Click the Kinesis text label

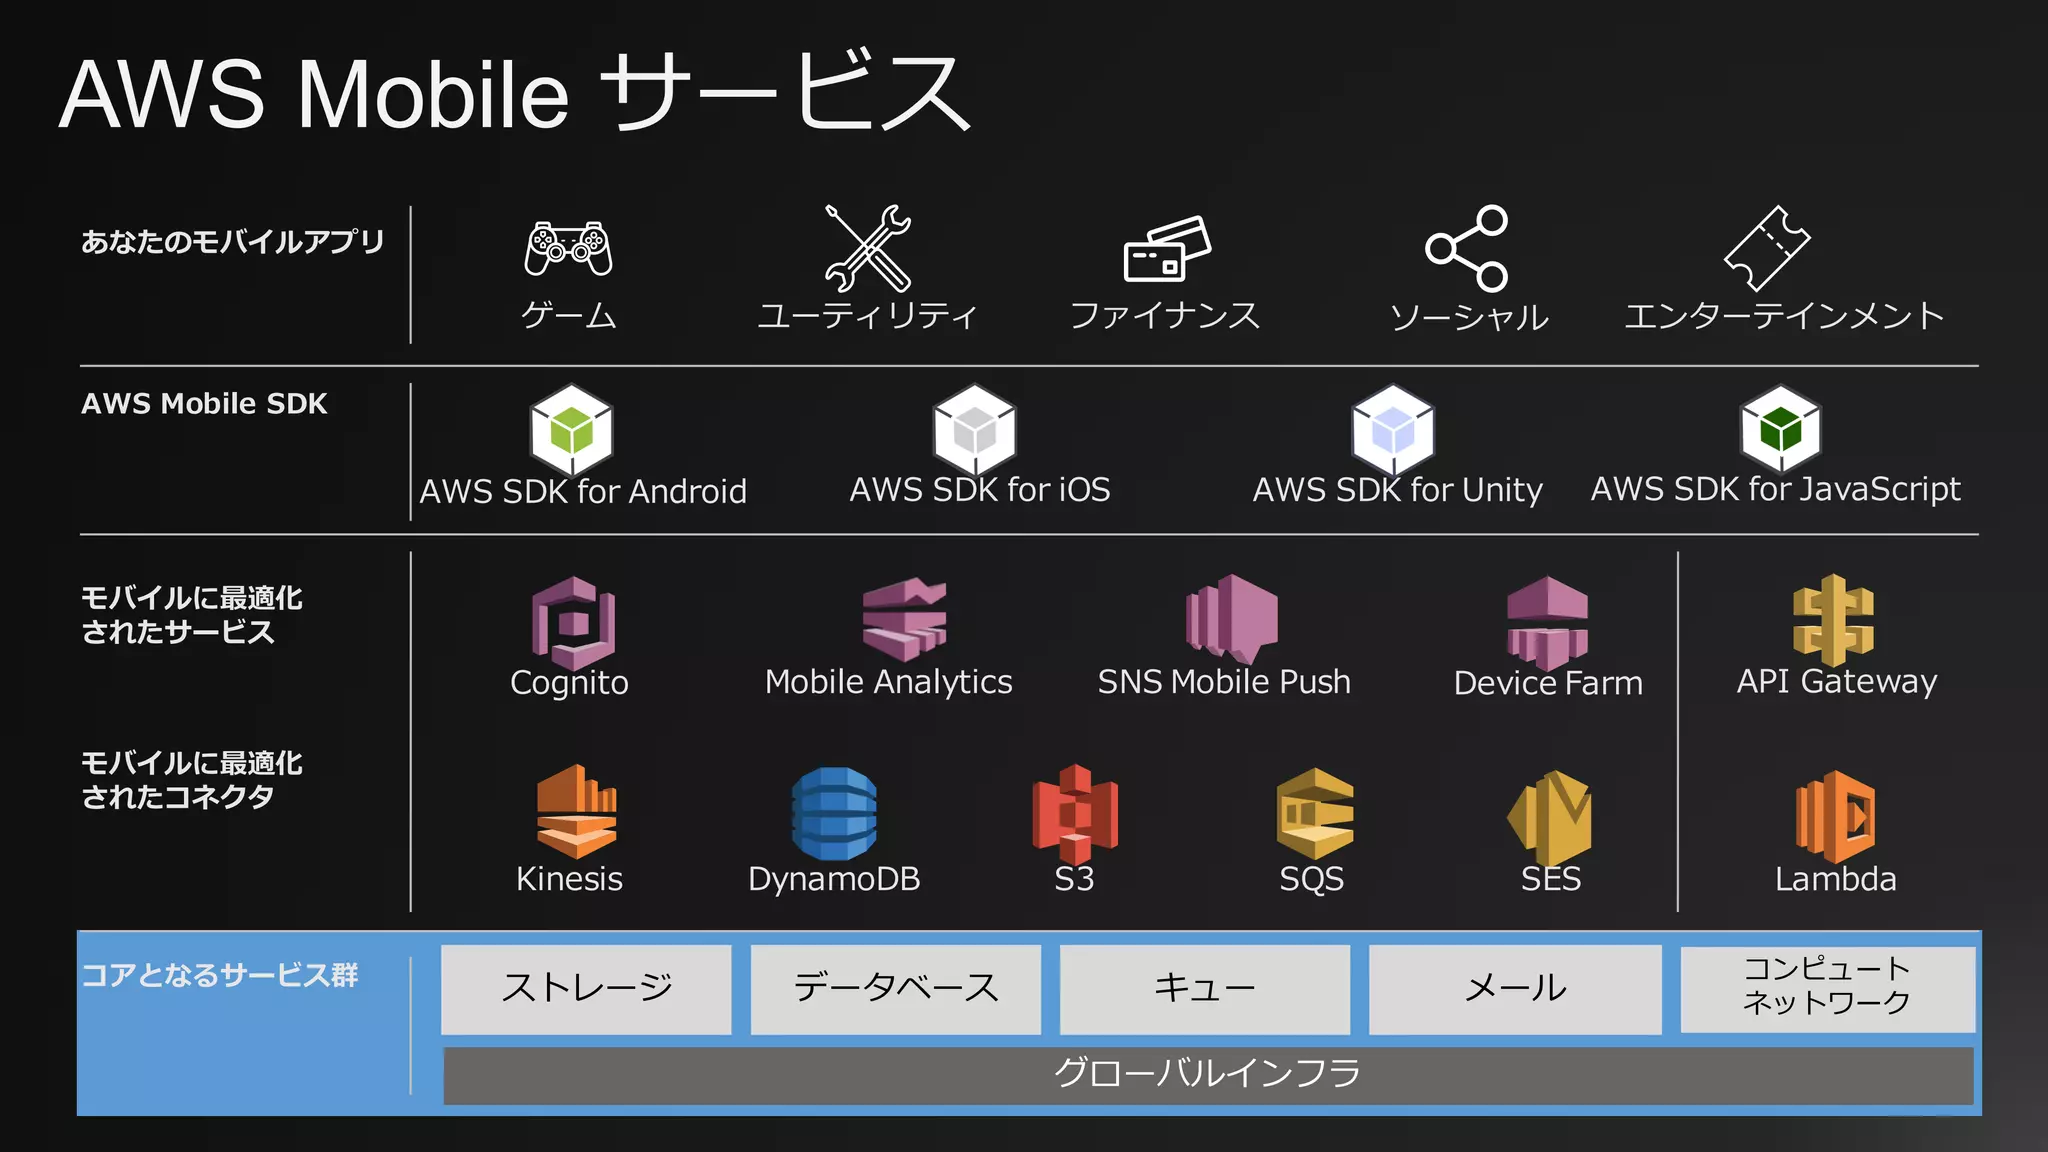click(569, 879)
